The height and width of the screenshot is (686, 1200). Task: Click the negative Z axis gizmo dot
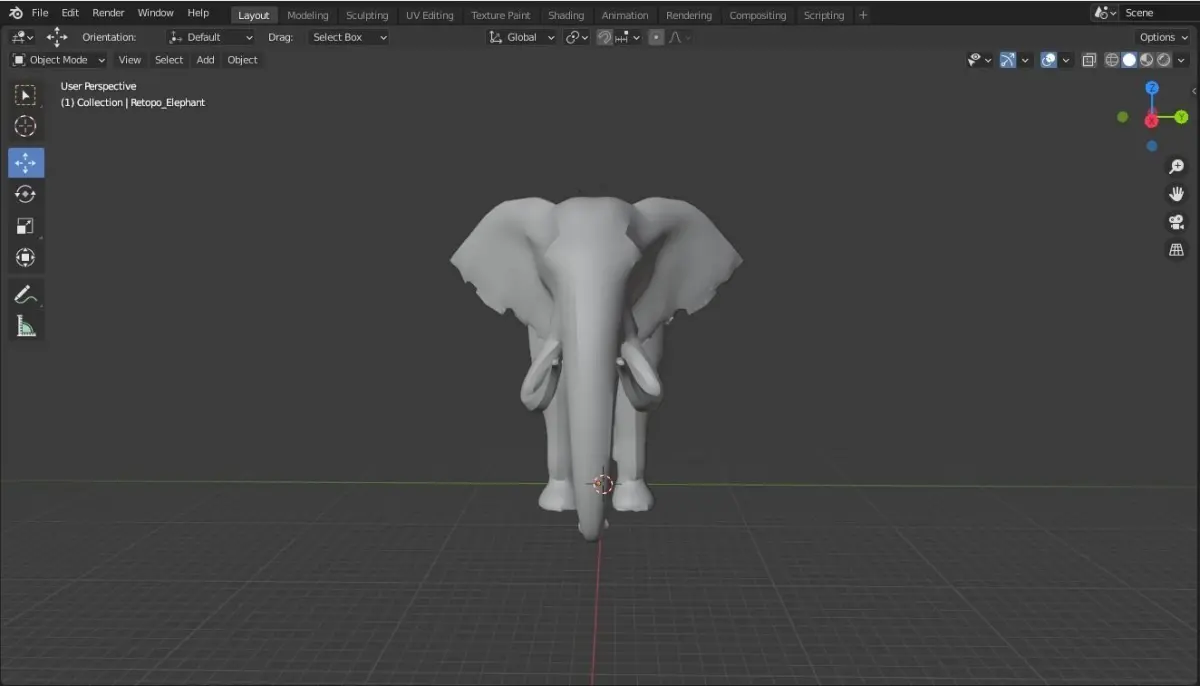click(1152, 146)
